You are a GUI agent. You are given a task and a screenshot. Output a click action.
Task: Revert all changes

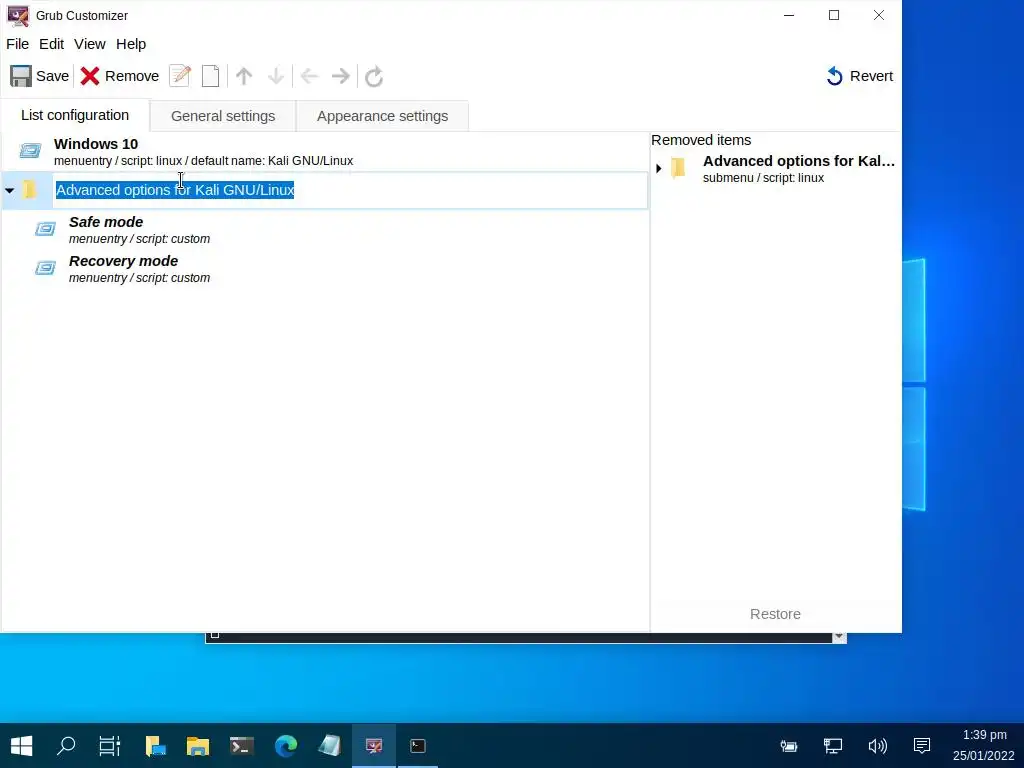pyautogui.click(x=859, y=76)
